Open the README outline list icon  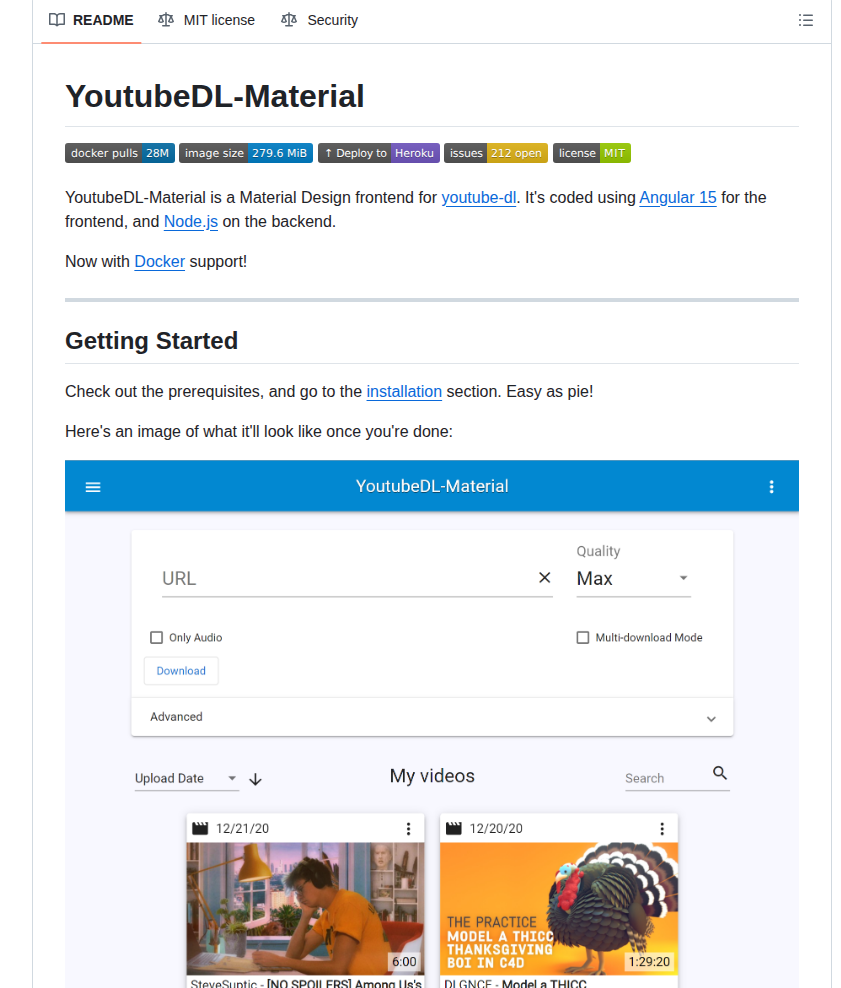click(805, 20)
